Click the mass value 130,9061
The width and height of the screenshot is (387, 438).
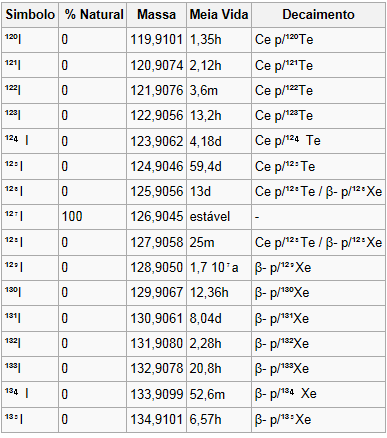tap(157, 318)
